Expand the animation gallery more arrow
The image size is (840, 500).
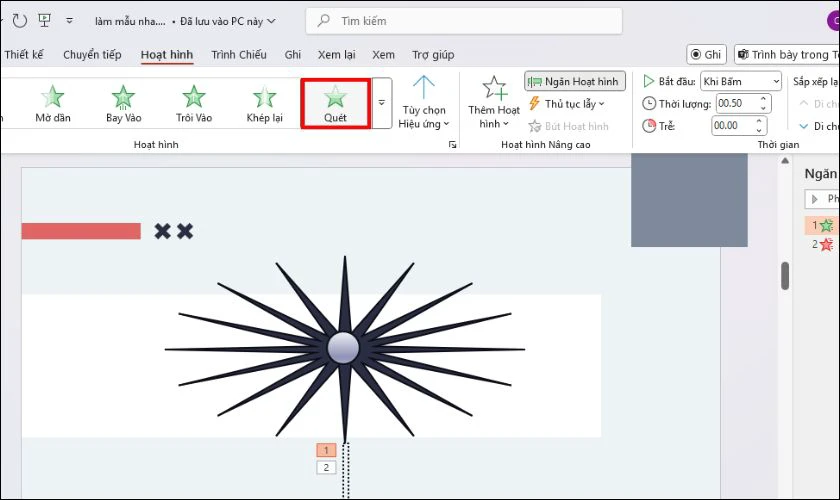pyautogui.click(x=381, y=103)
